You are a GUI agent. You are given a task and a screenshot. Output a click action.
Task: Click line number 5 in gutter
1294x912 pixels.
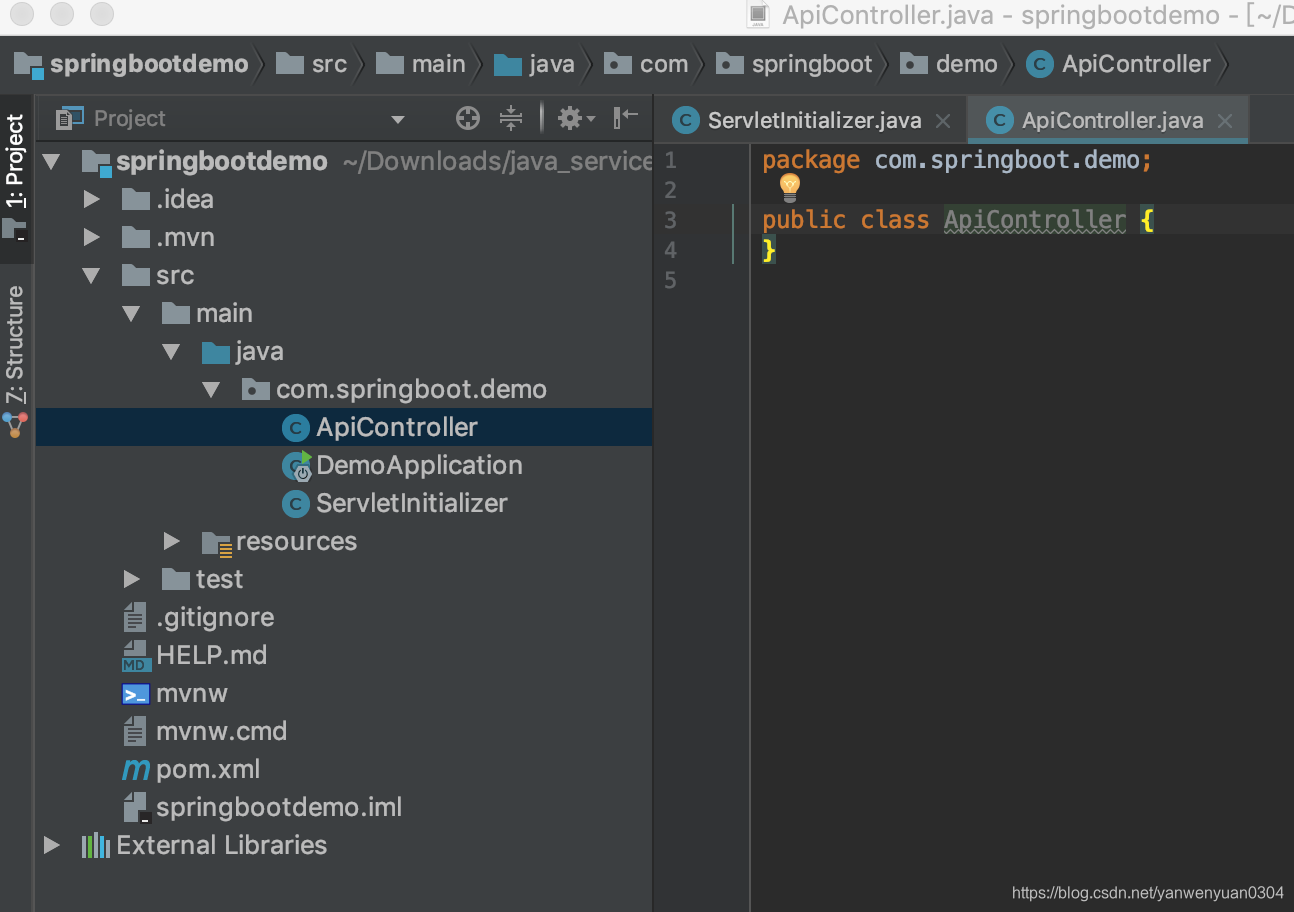tap(670, 280)
